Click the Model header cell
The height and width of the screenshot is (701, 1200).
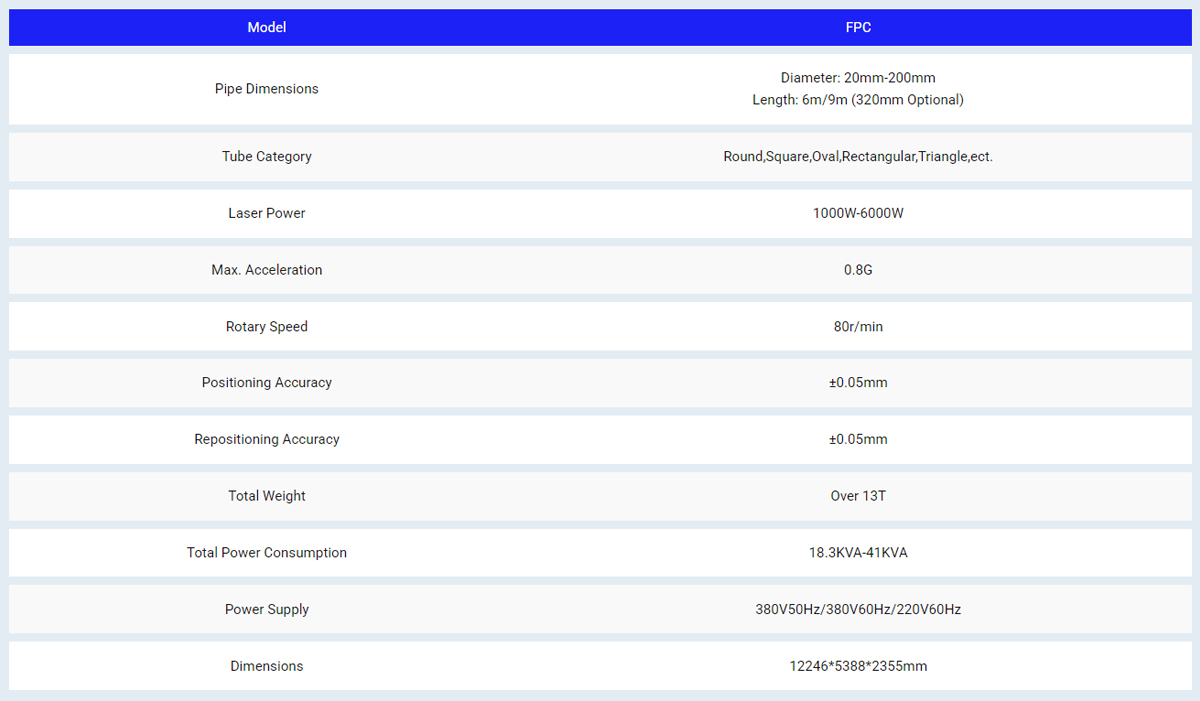click(266, 28)
